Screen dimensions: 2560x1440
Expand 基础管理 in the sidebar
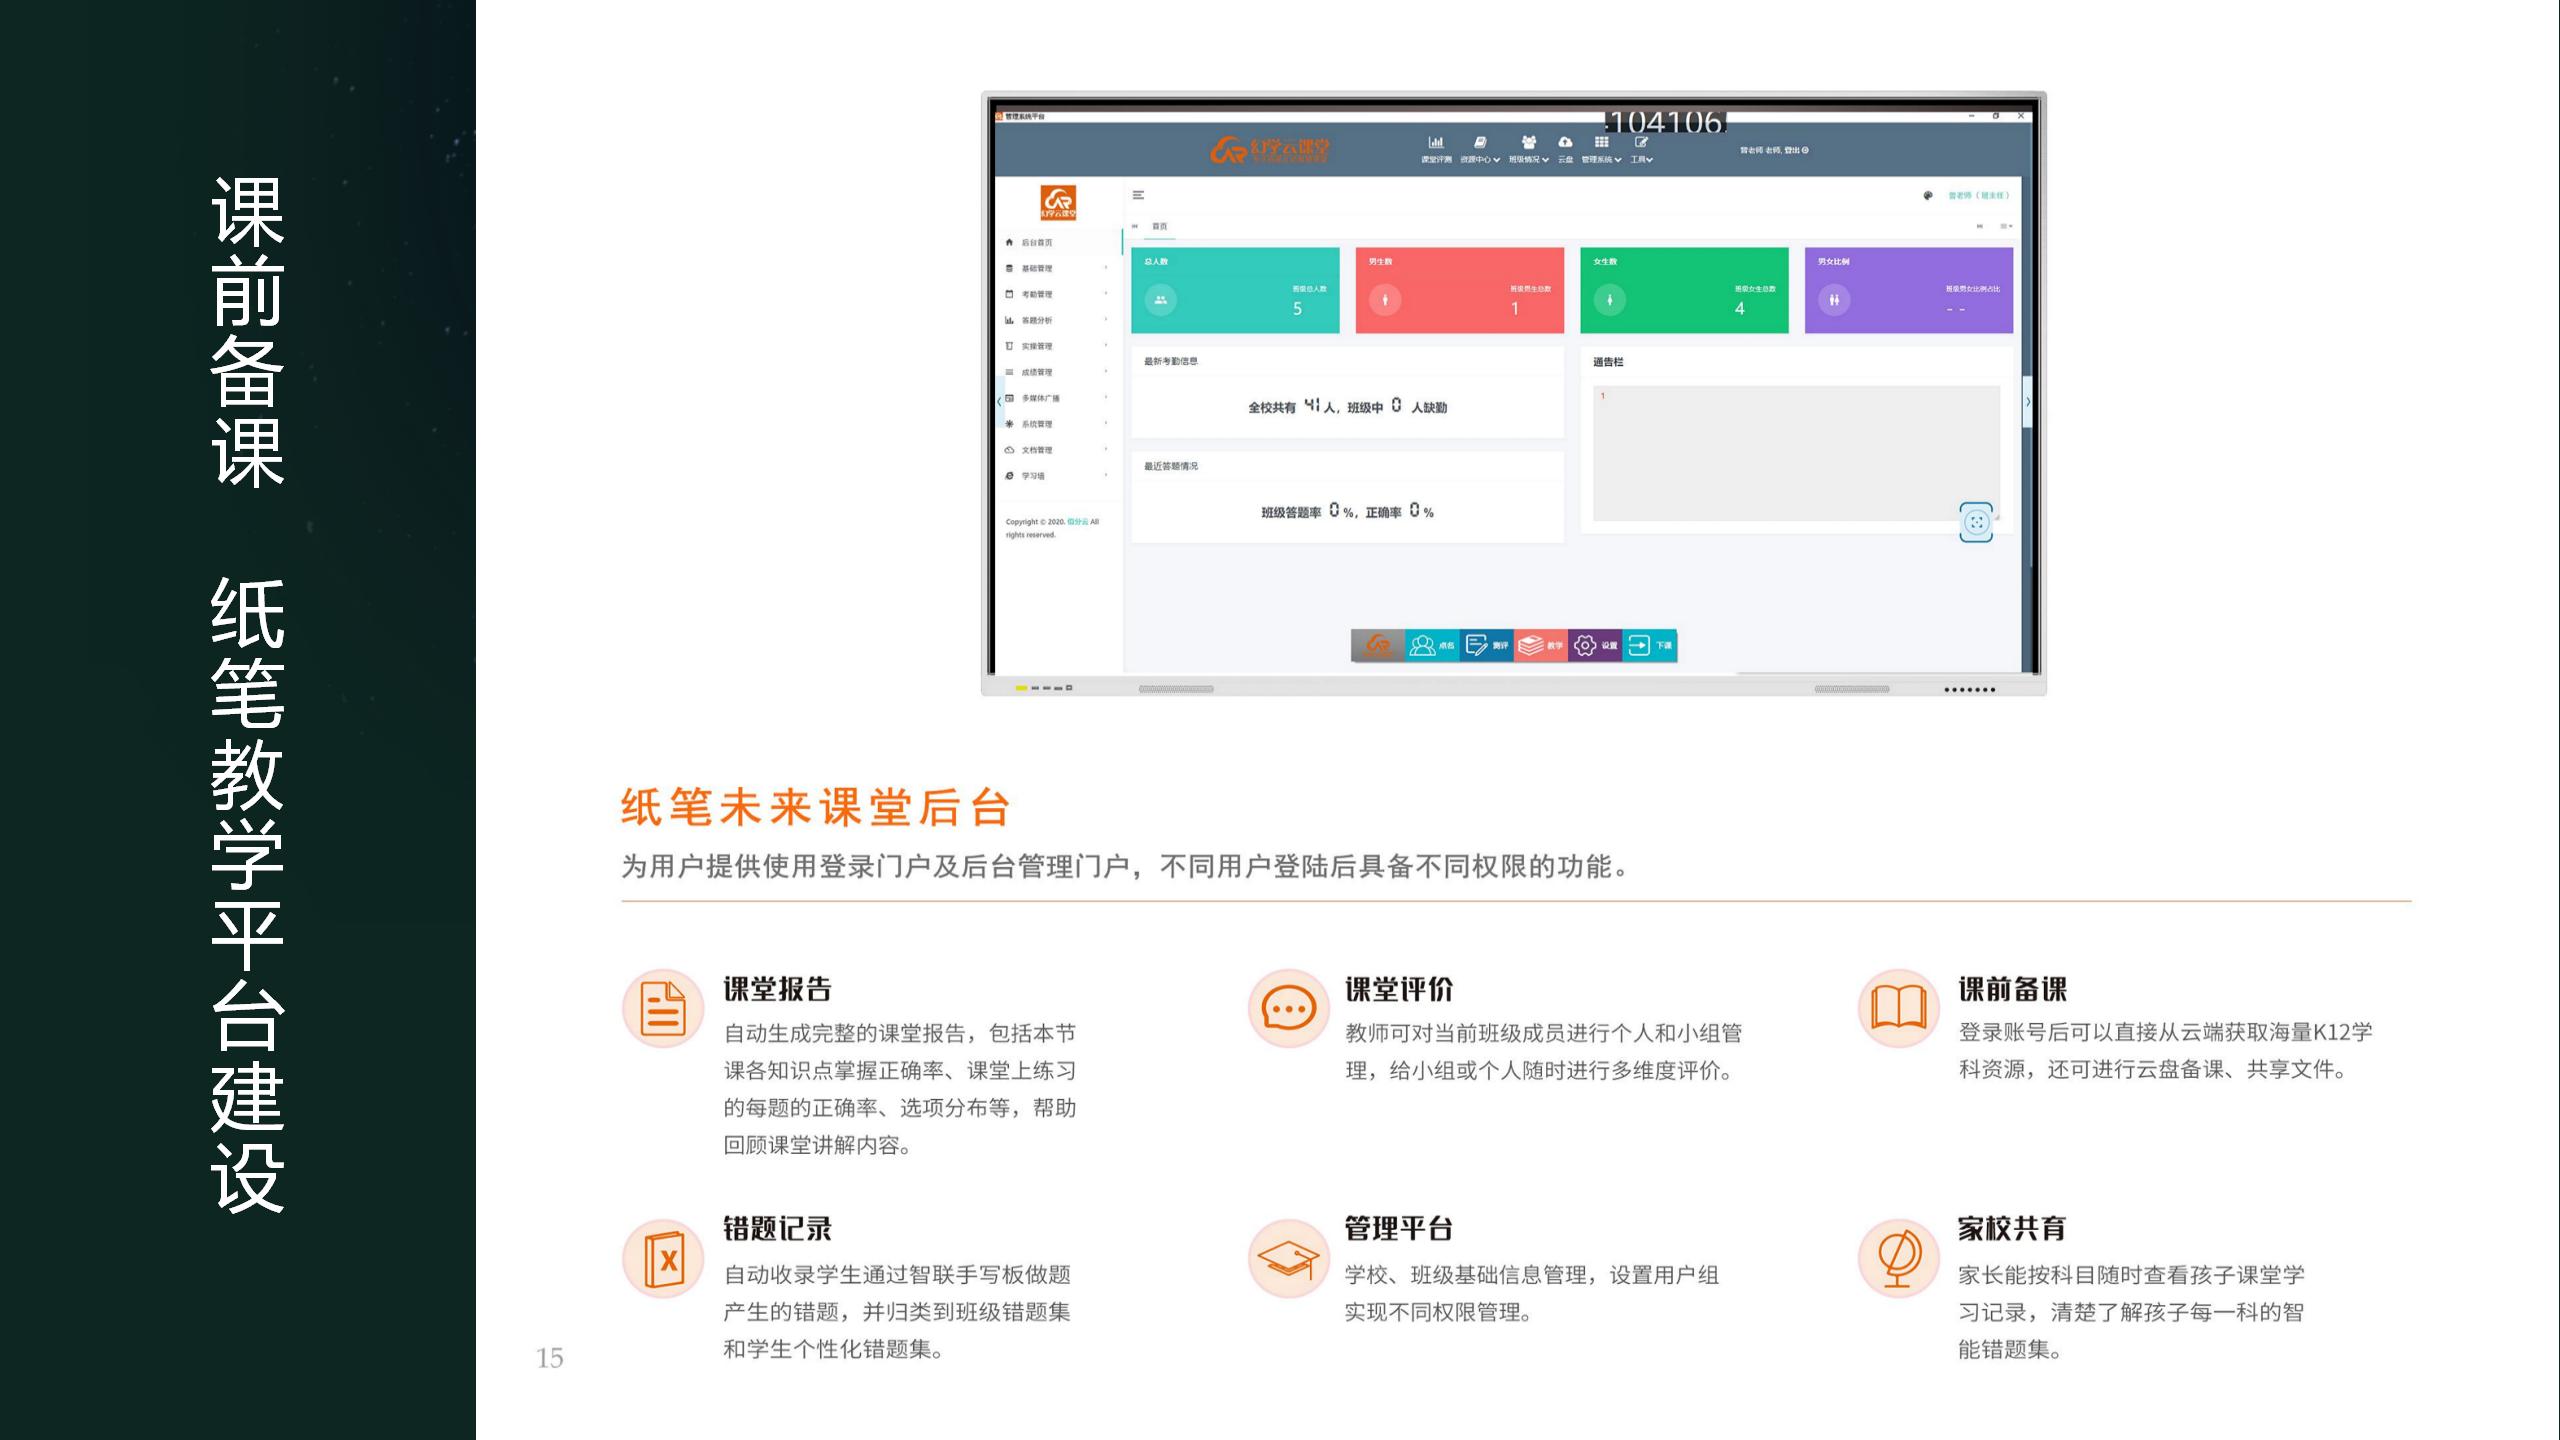[x=1057, y=268]
